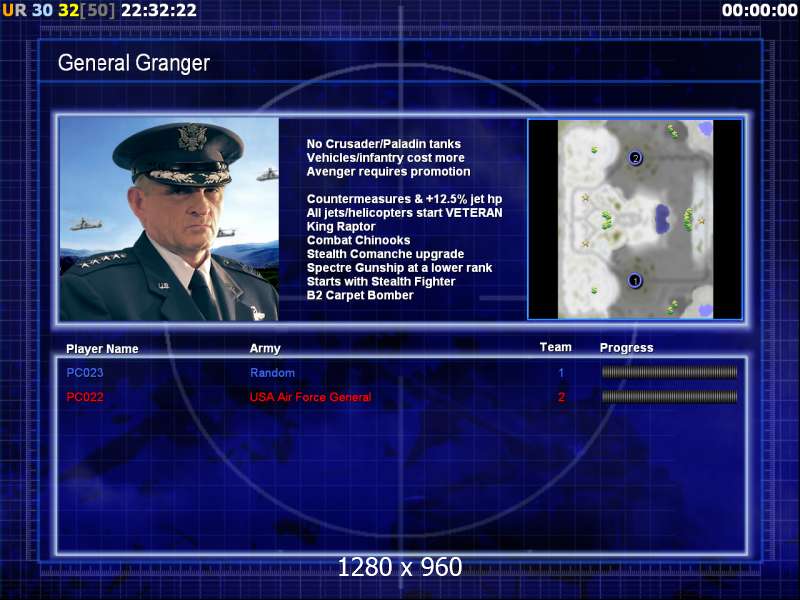Click start position marker 2 on minimap
Image resolution: width=800 pixels, height=600 pixels.
tap(635, 158)
